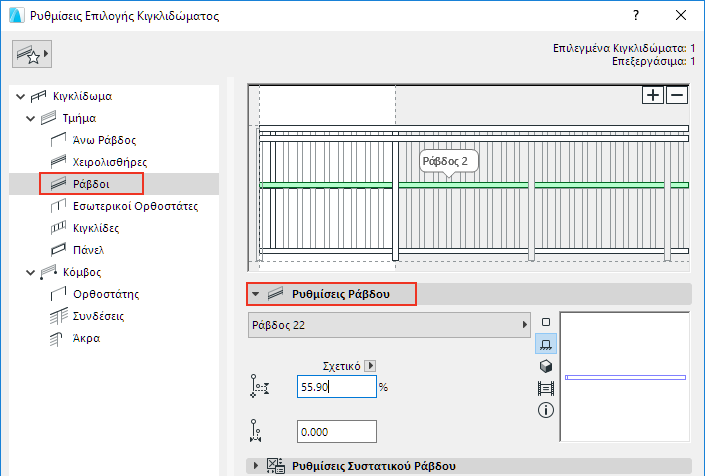Select Κιγκλίδες tree item
Screen dimensions: 705x476
coord(96,228)
